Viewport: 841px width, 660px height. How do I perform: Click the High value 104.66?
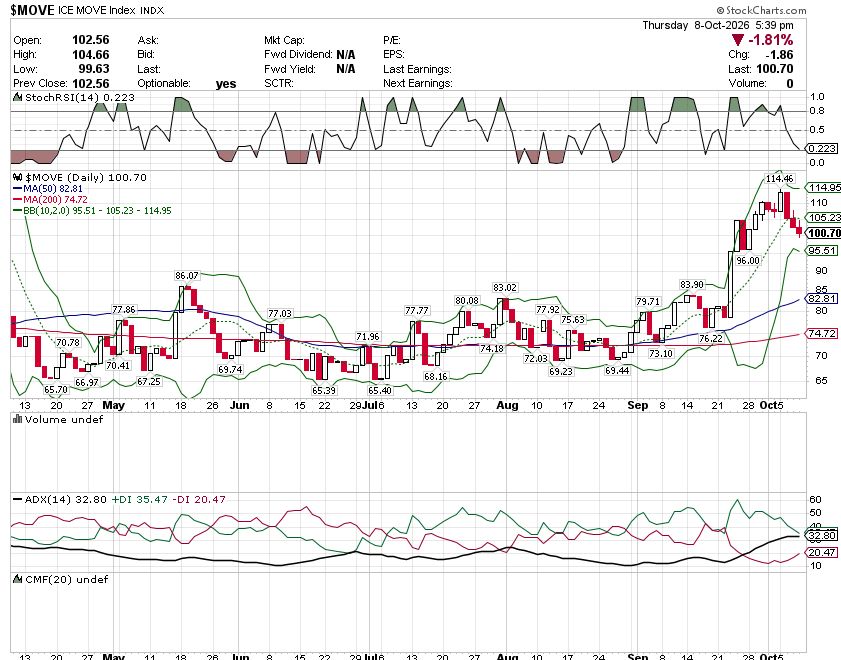click(91, 55)
